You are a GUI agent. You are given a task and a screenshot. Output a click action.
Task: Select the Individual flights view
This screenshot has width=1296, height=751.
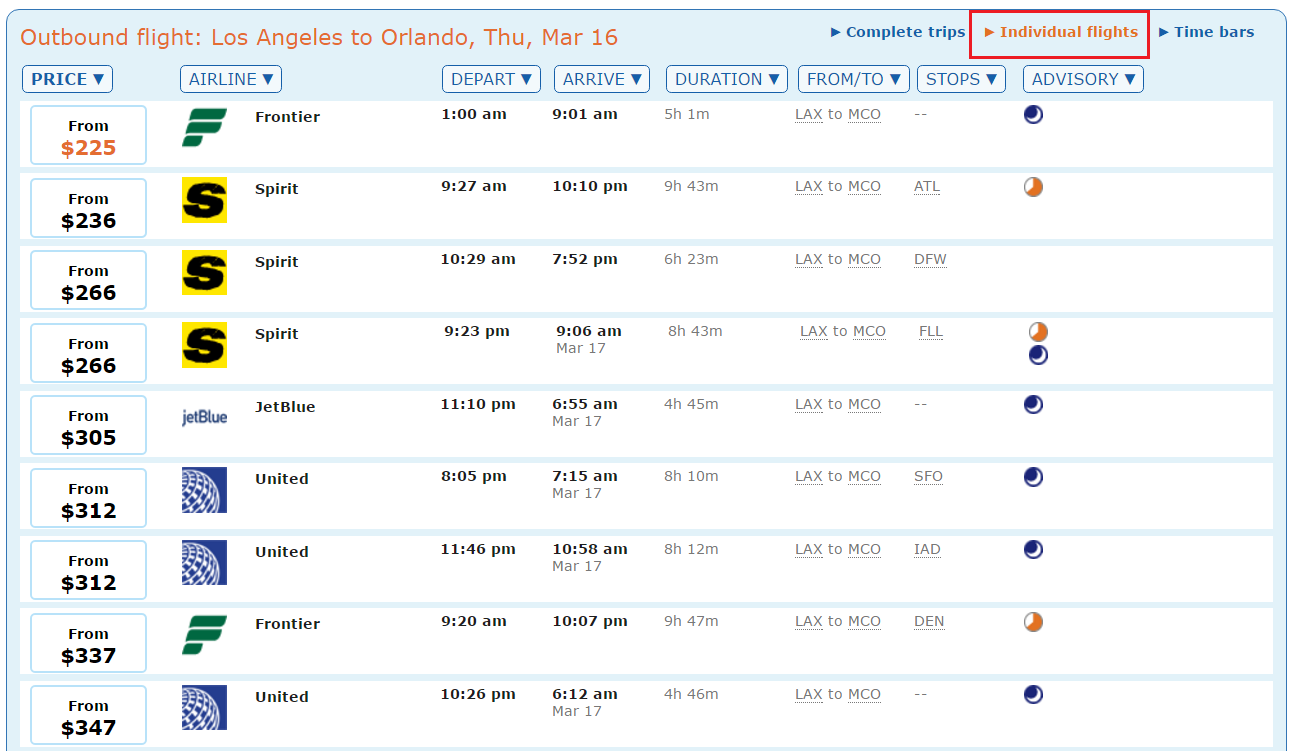pos(1059,31)
